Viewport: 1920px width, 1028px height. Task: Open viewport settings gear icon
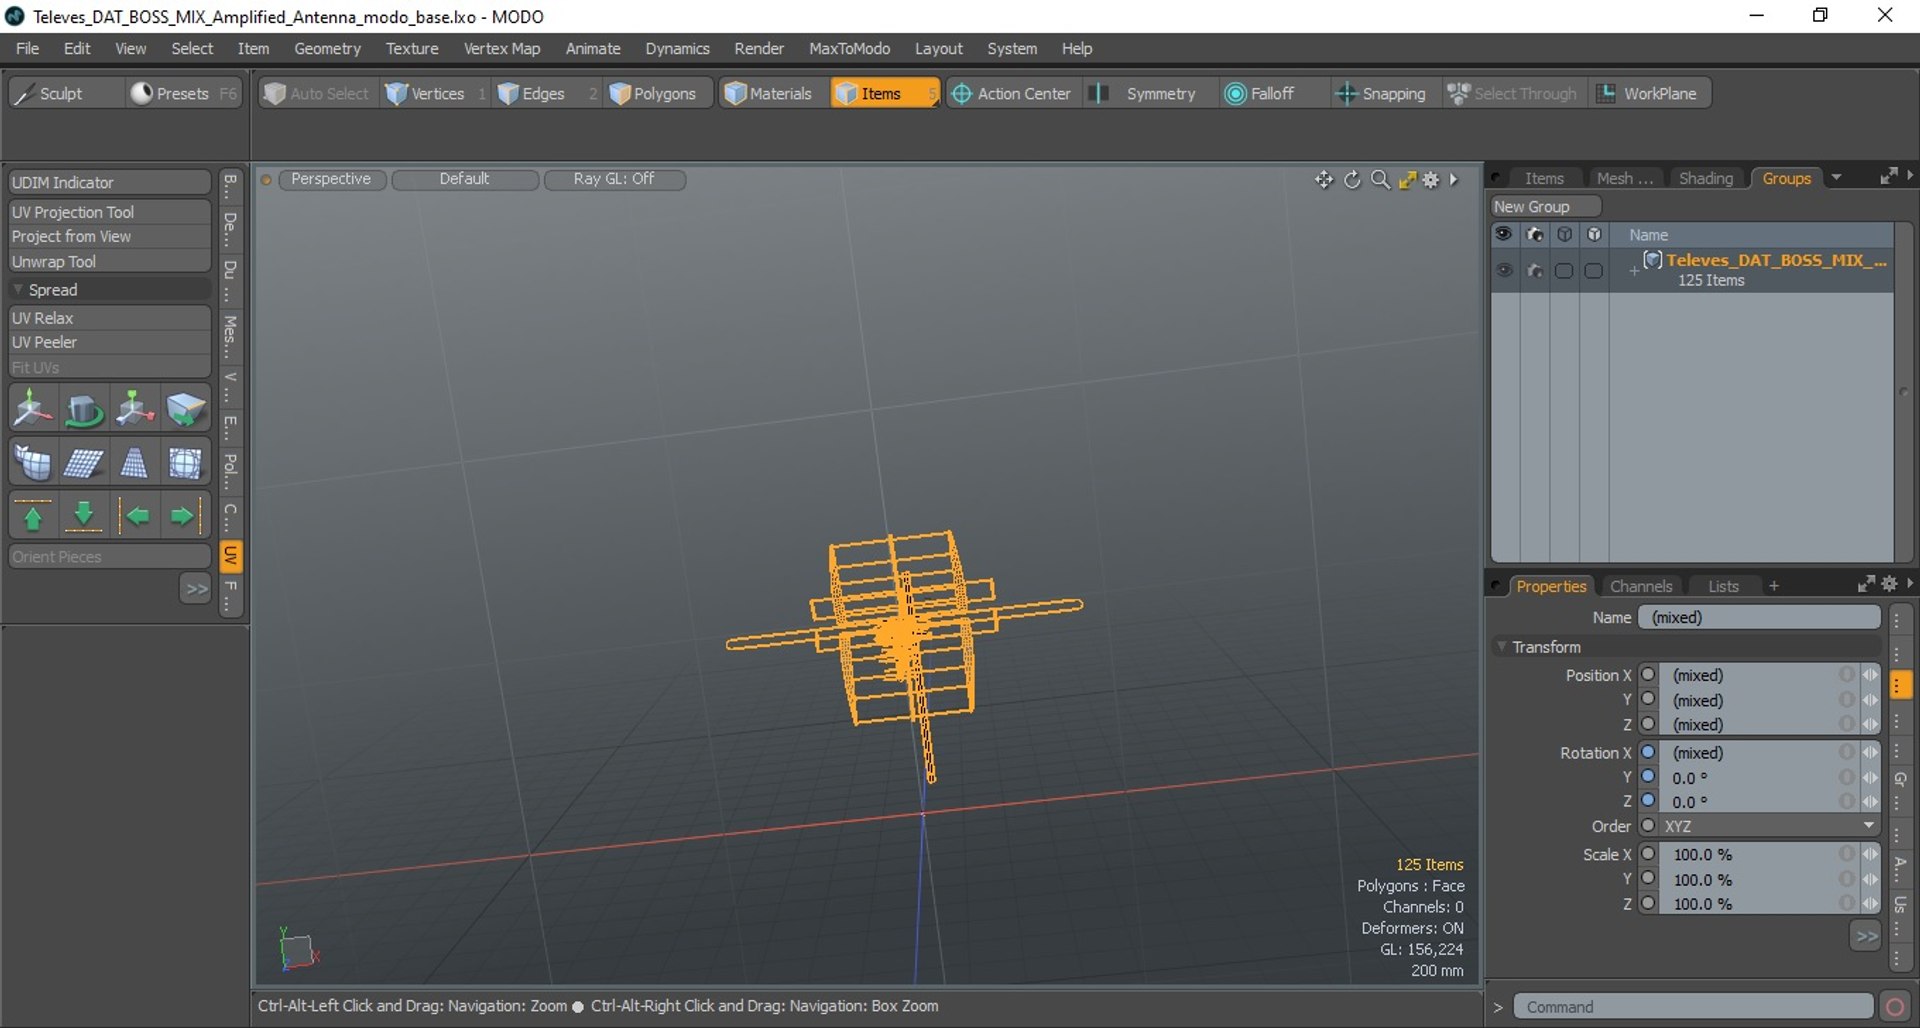pyautogui.click(x=1431, y=180)
